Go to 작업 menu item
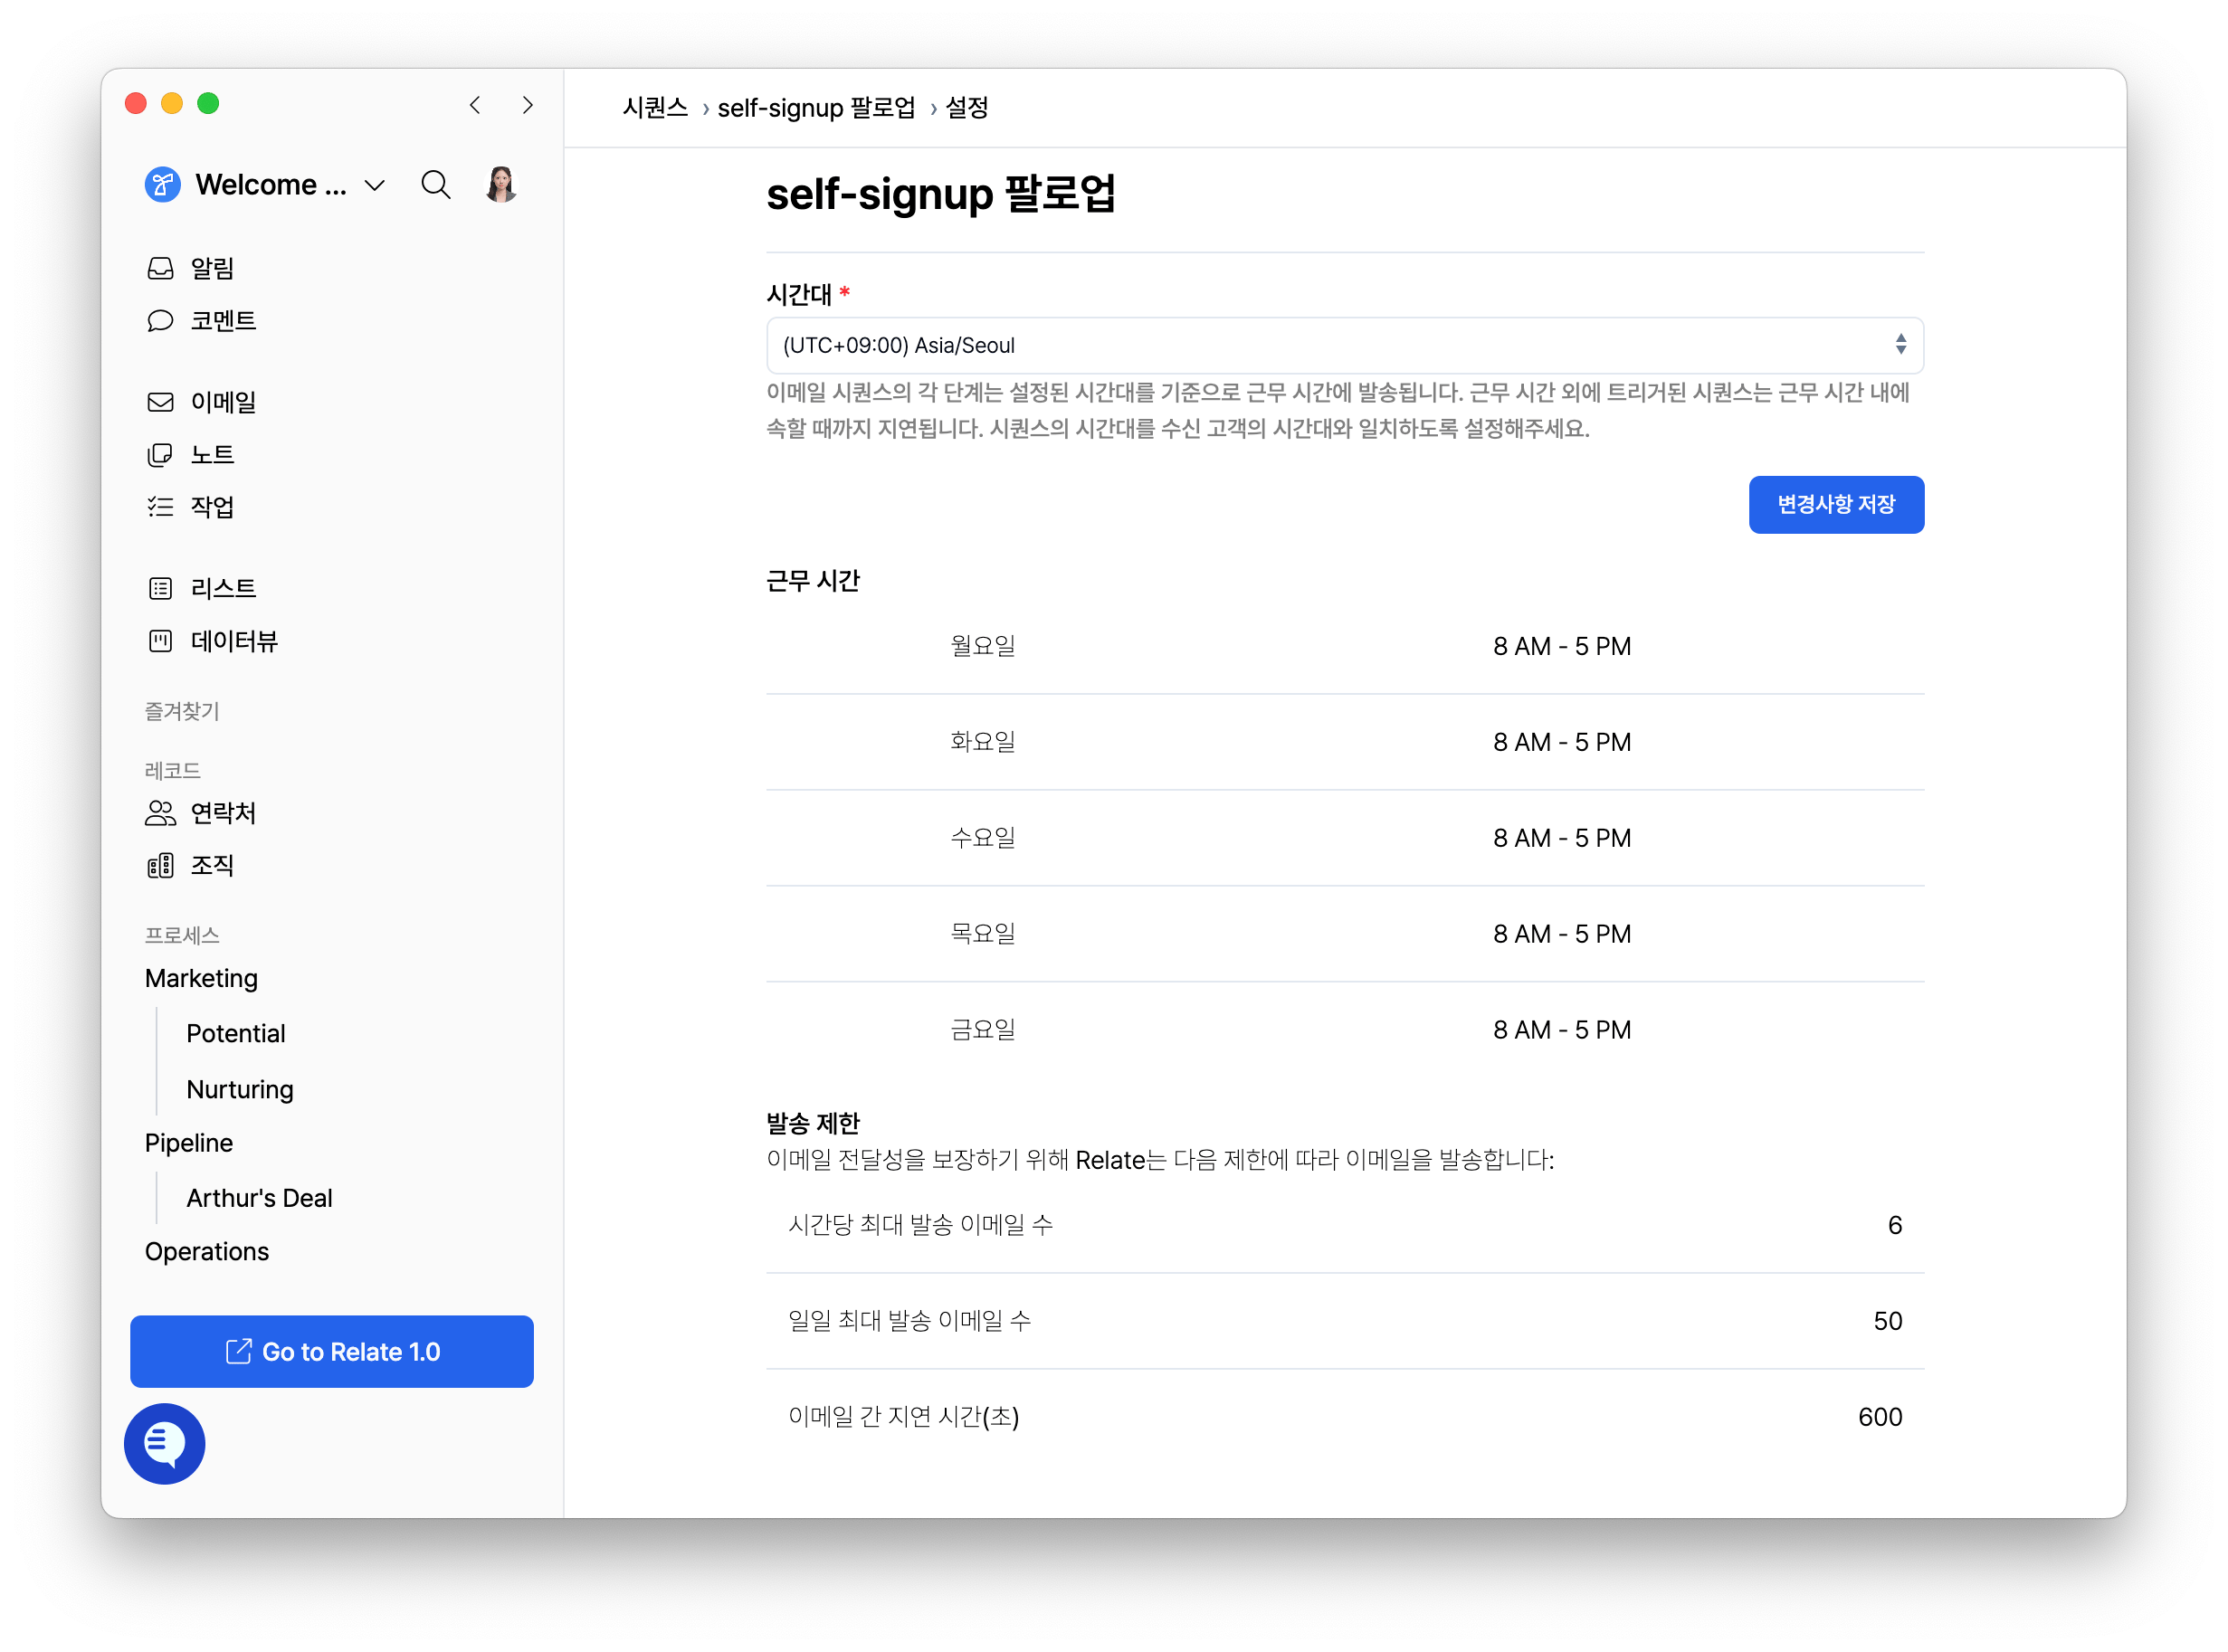2228x1652 pixels. (x=212, y=507)
